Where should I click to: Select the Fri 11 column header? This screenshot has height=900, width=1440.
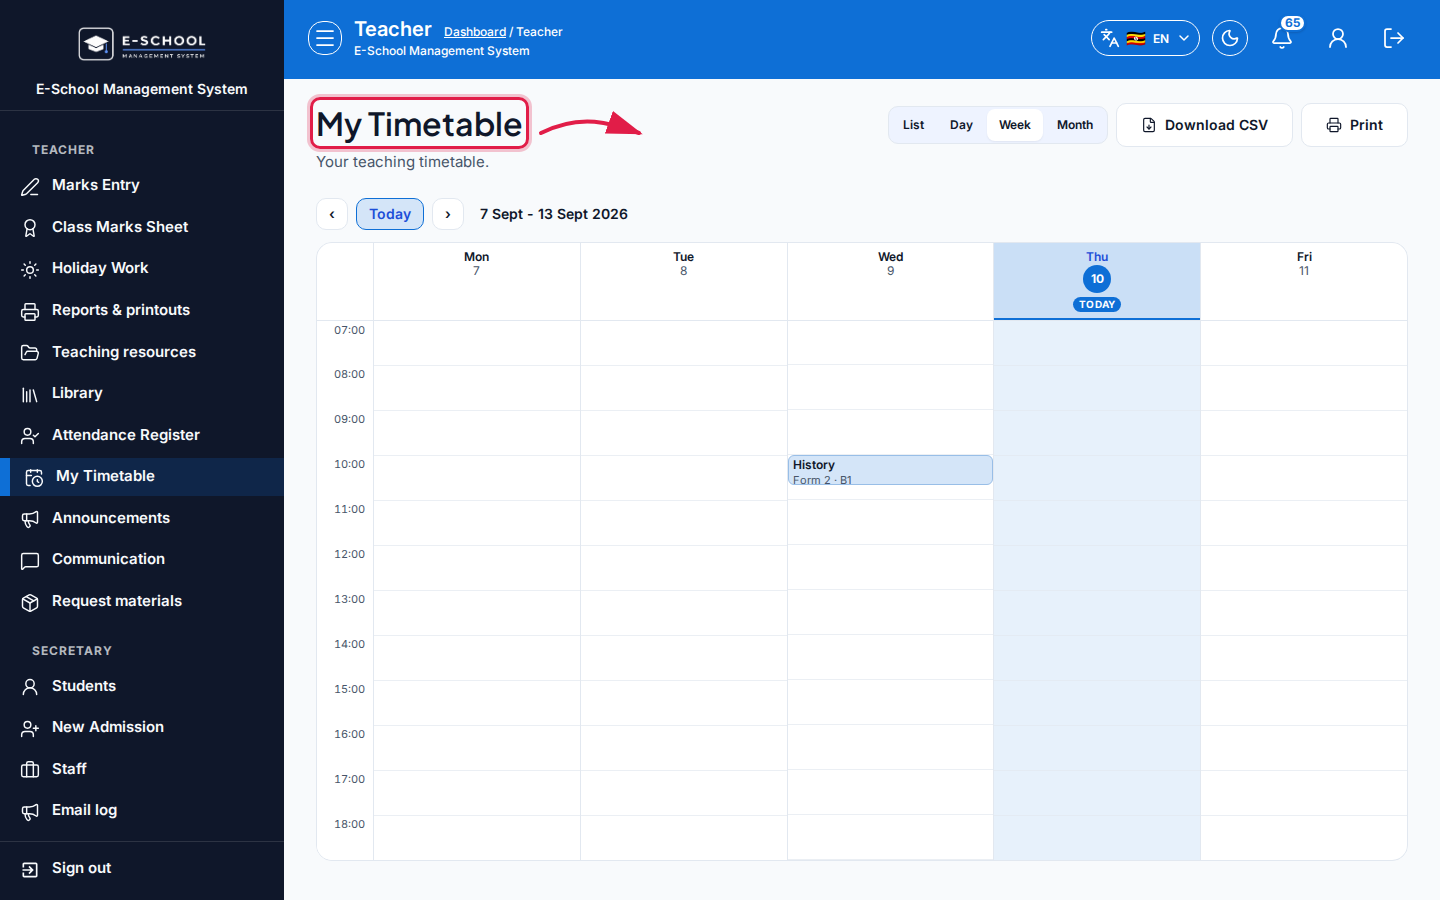coord(1304,282)
